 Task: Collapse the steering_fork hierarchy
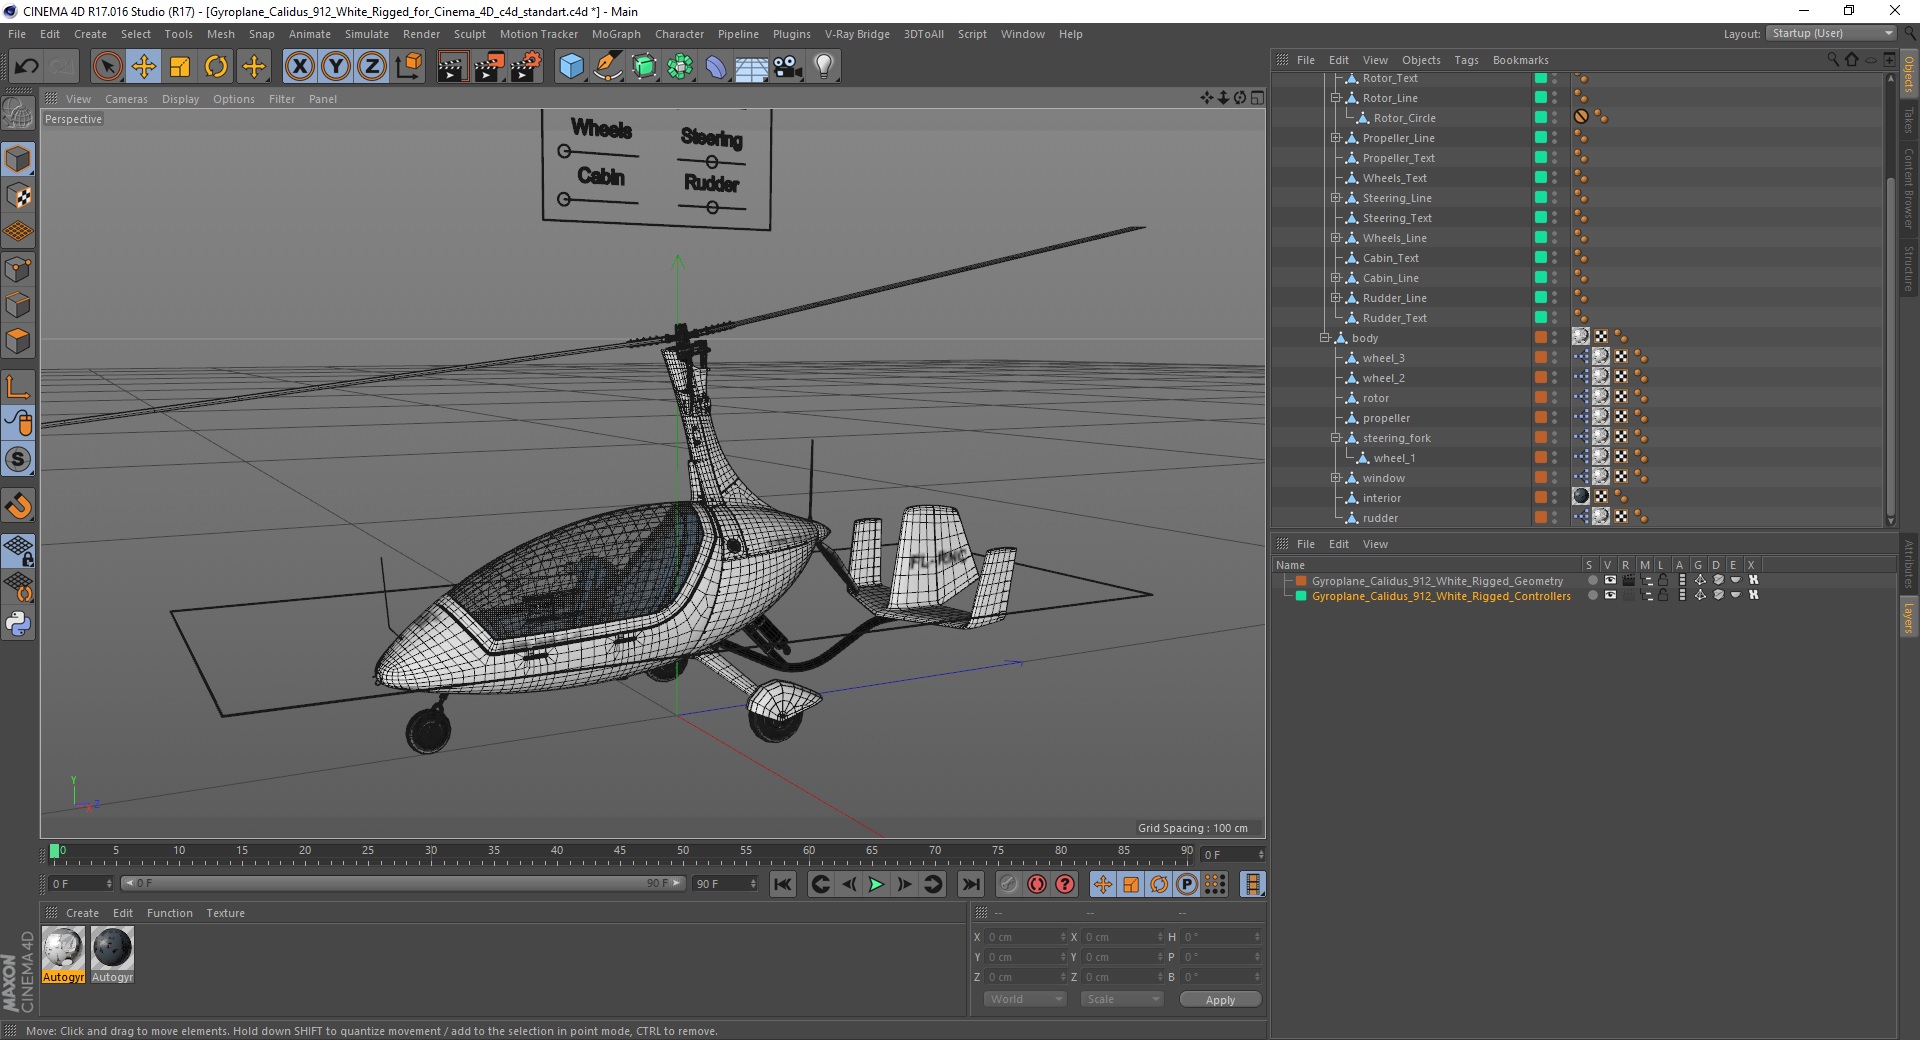click(1335, 438)
